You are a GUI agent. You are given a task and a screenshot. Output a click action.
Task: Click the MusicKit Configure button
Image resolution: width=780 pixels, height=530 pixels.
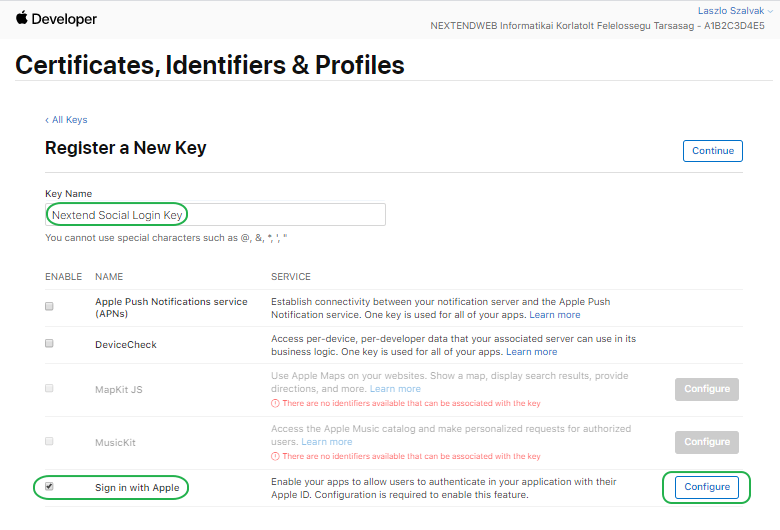(x=707, y=442)
